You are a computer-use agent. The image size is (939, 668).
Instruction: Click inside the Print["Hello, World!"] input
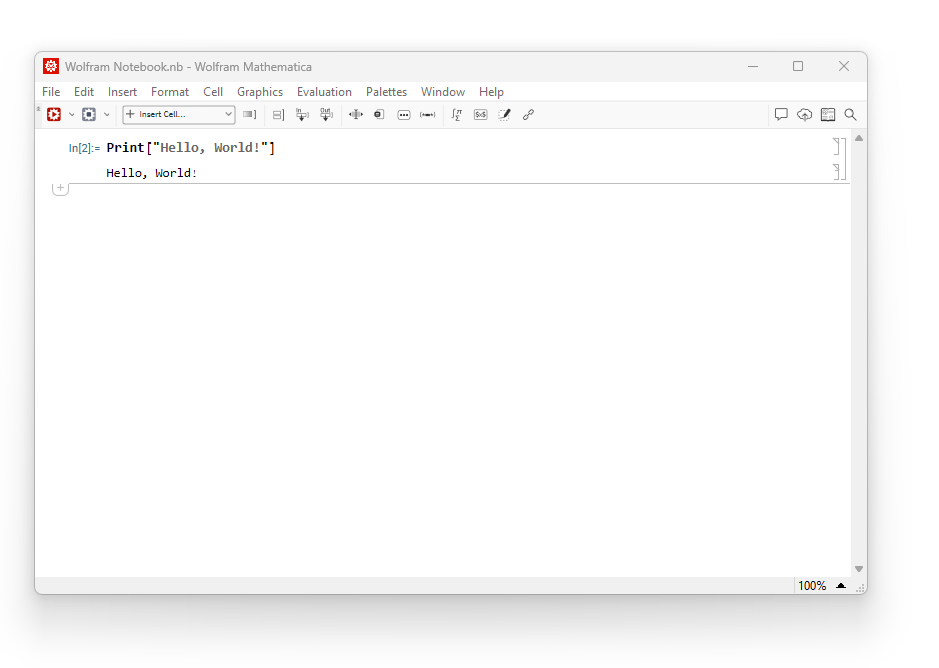pos(190,147)
